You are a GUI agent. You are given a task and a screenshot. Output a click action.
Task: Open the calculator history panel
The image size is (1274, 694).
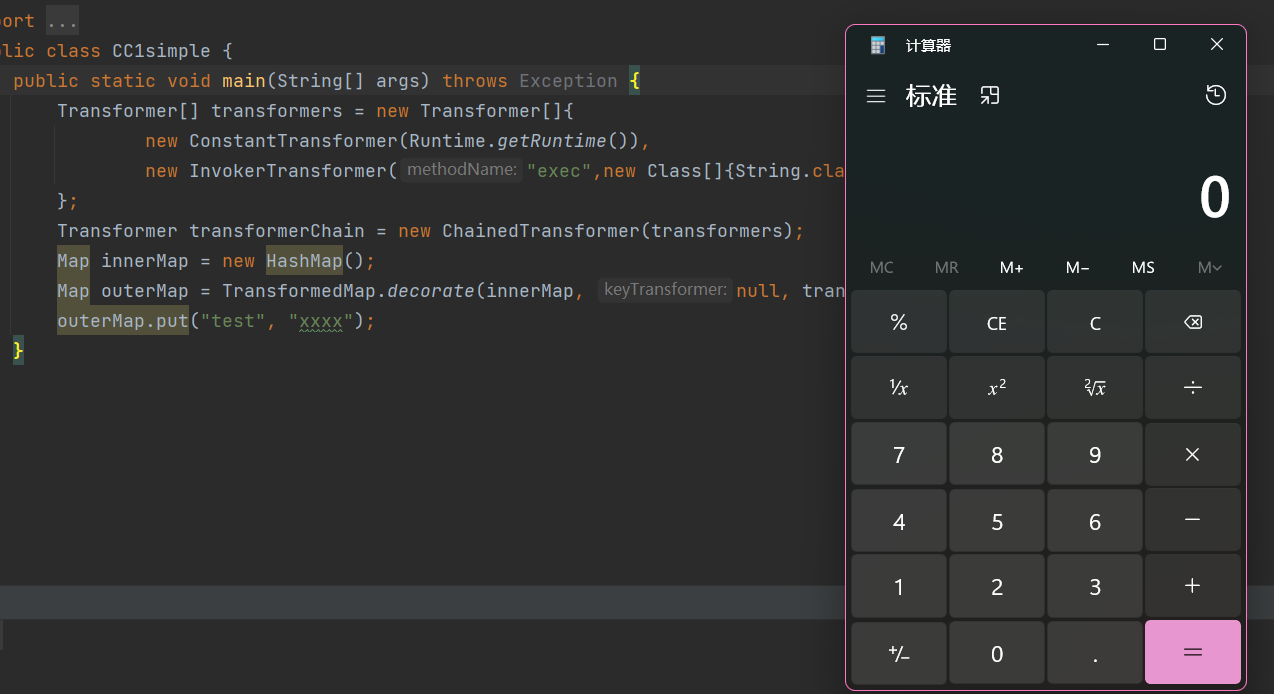click(x=1215, y=96)
